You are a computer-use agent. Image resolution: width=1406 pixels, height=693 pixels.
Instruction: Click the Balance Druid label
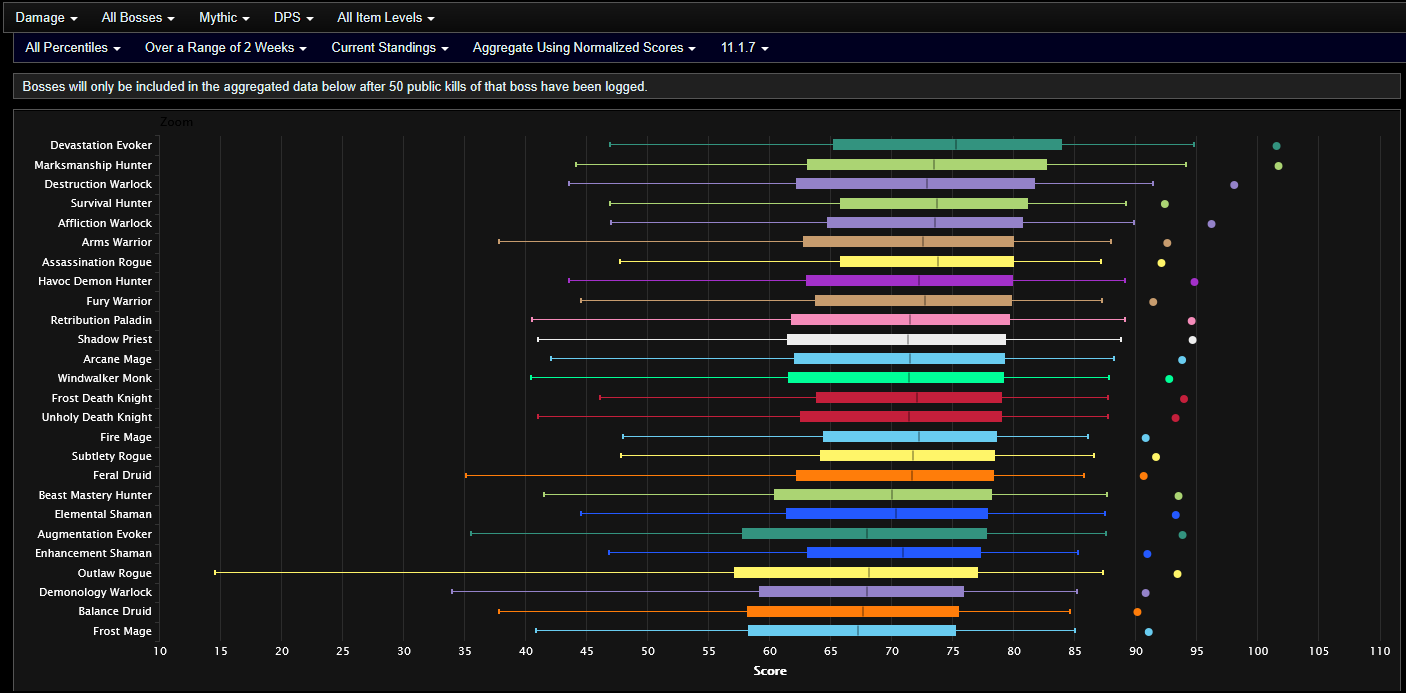pos(115,611)
